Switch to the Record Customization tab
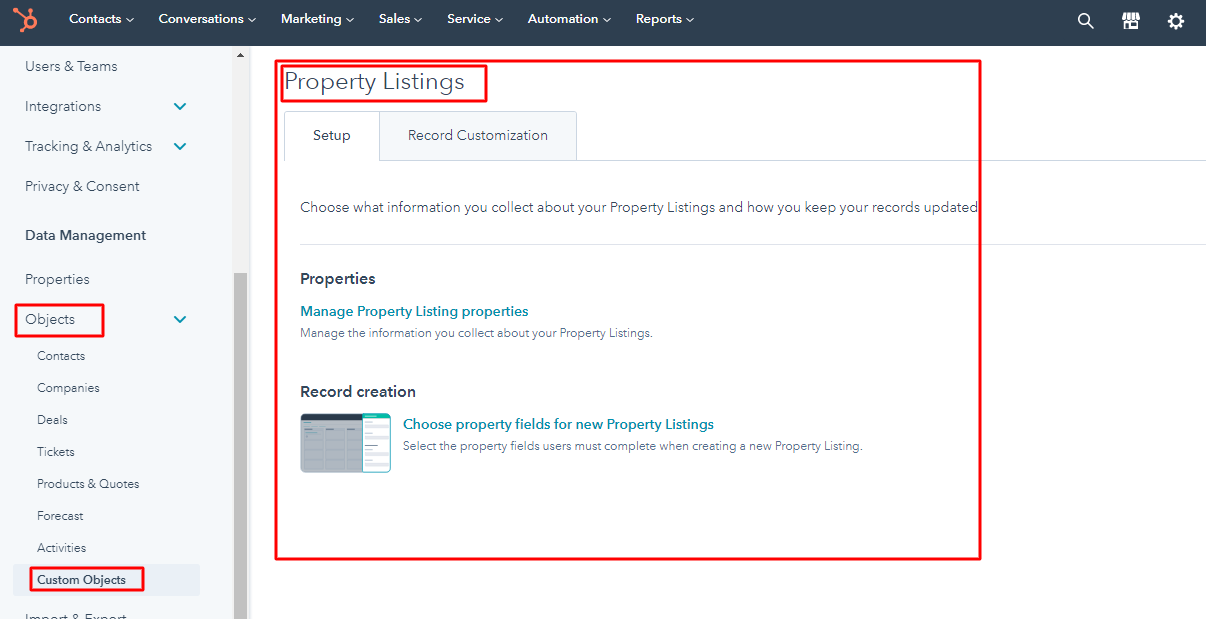Screen dimensions: 1206x619 pos(478,135)
